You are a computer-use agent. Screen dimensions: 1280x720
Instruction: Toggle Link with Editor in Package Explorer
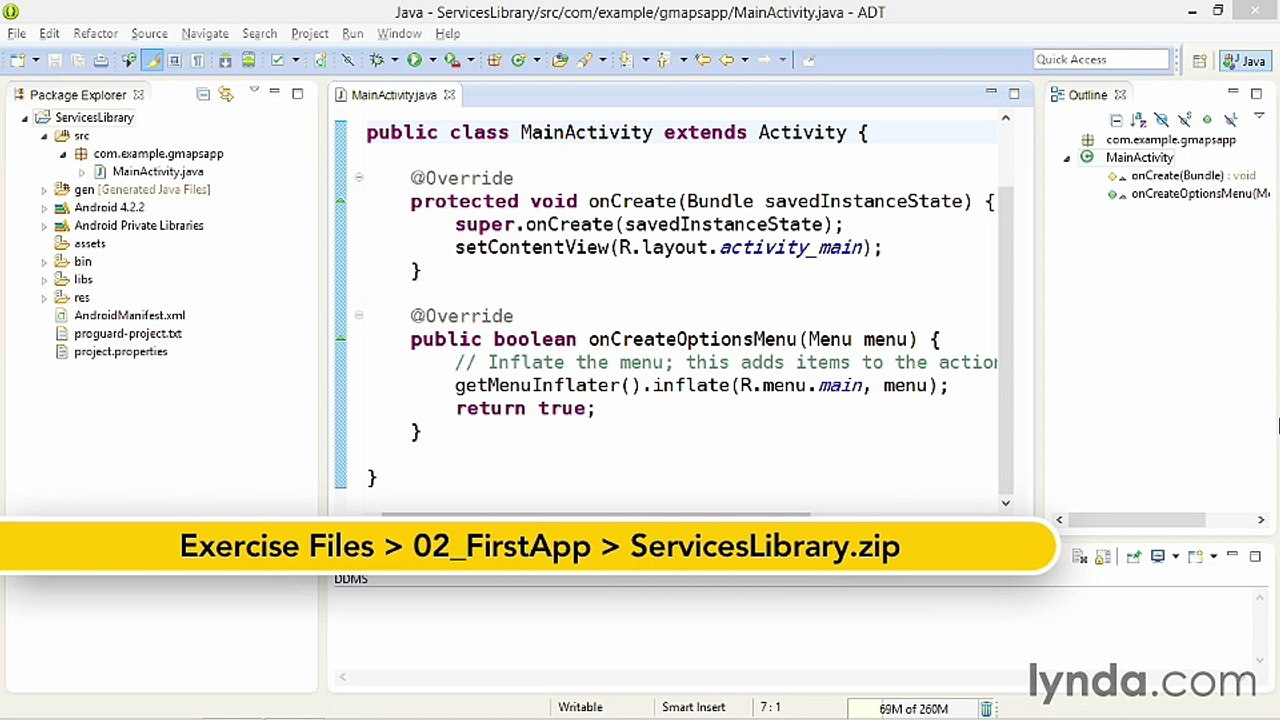[226, 94]
